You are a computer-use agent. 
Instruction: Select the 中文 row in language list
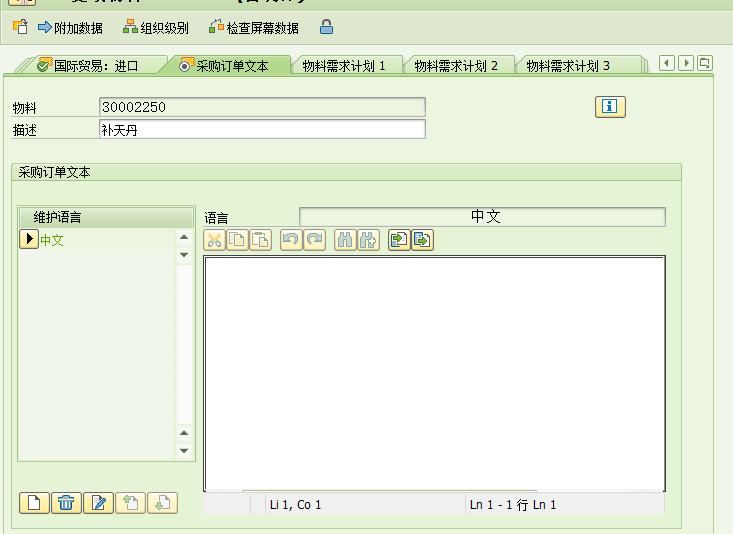(52, 240)
